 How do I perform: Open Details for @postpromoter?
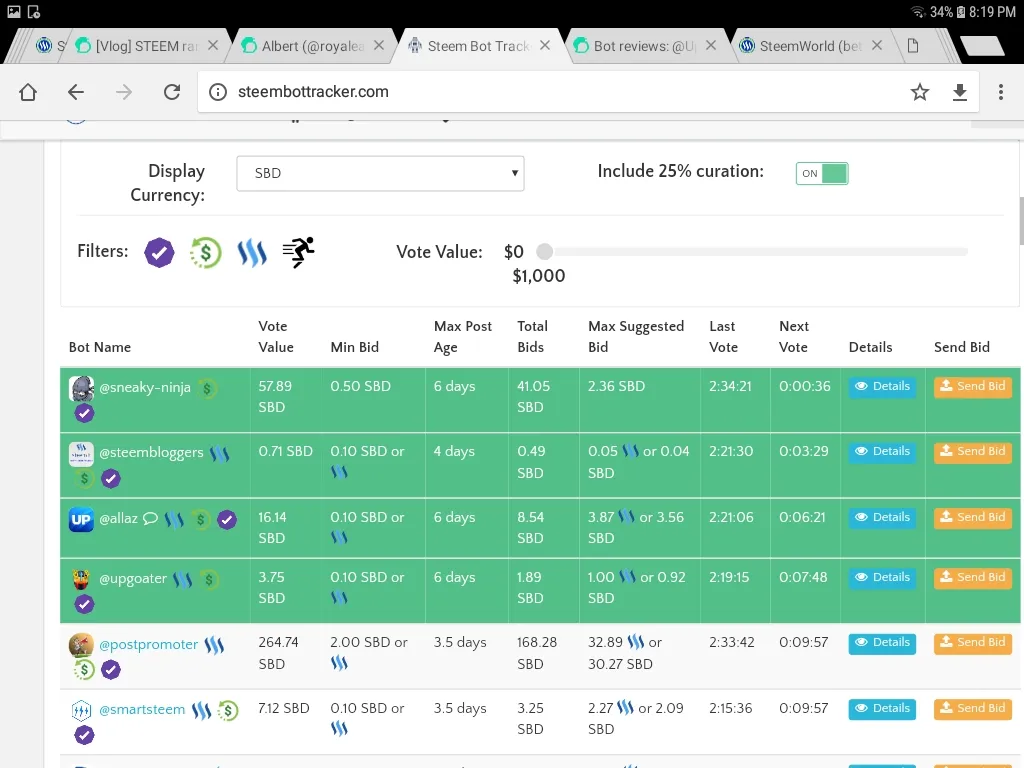point(882,643)
